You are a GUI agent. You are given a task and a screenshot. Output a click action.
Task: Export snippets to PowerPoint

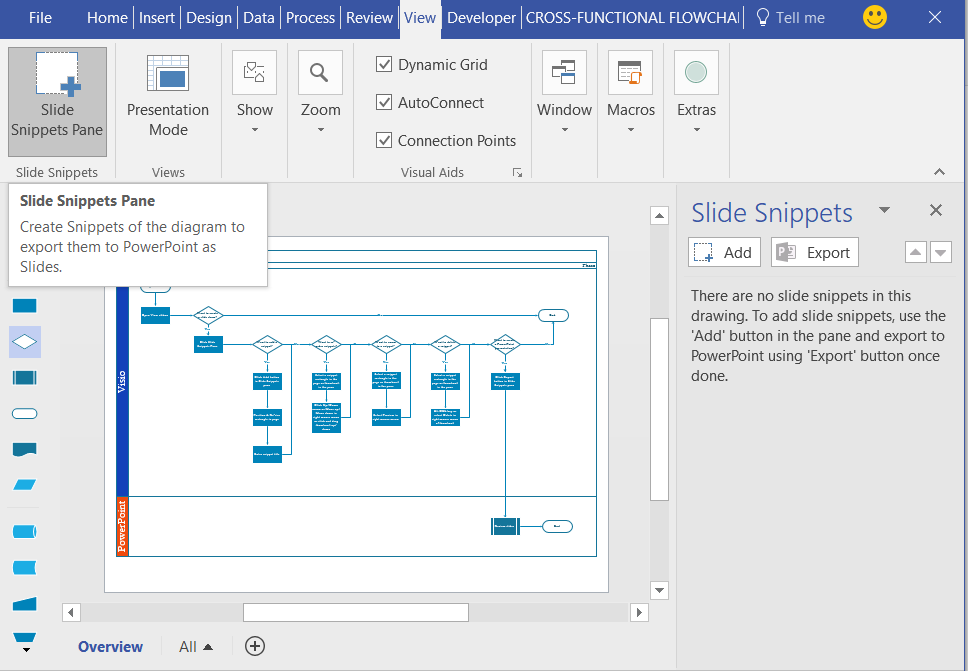814,252
